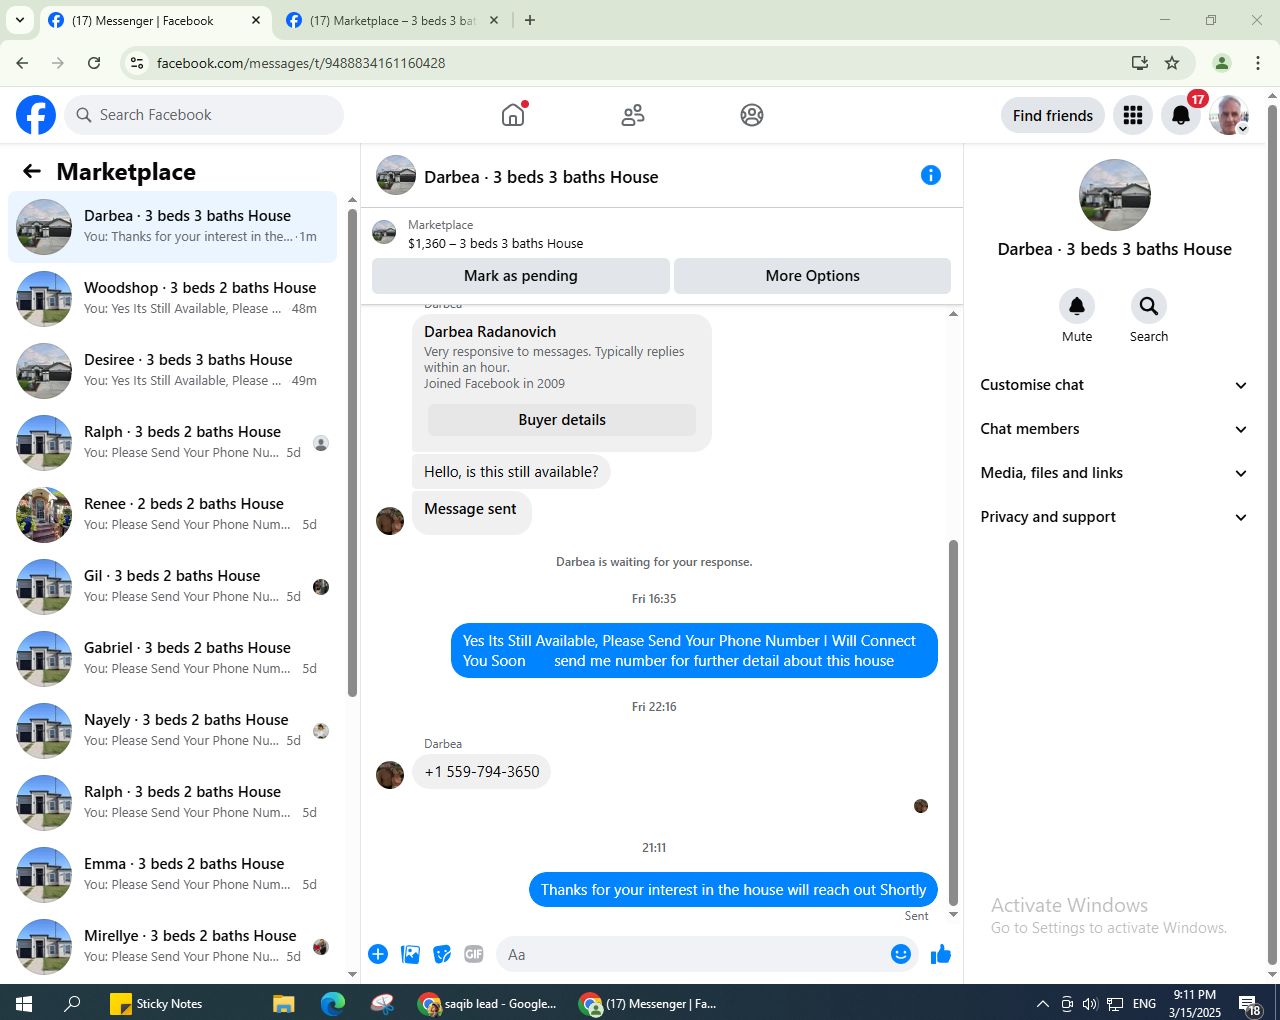1280x1020 pixels.
Task: Go back in browser history
Action: (x=22, y=63)
